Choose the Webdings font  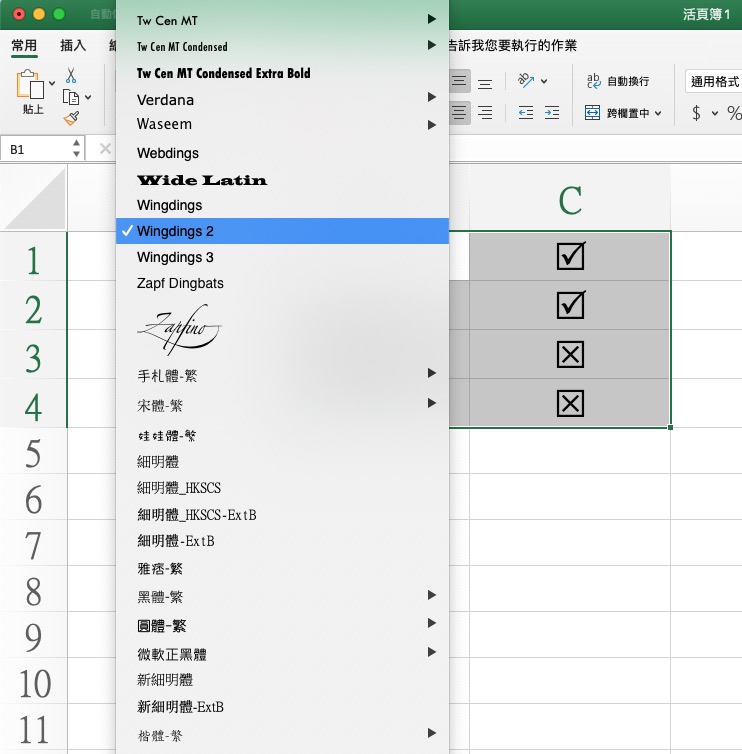282,153
